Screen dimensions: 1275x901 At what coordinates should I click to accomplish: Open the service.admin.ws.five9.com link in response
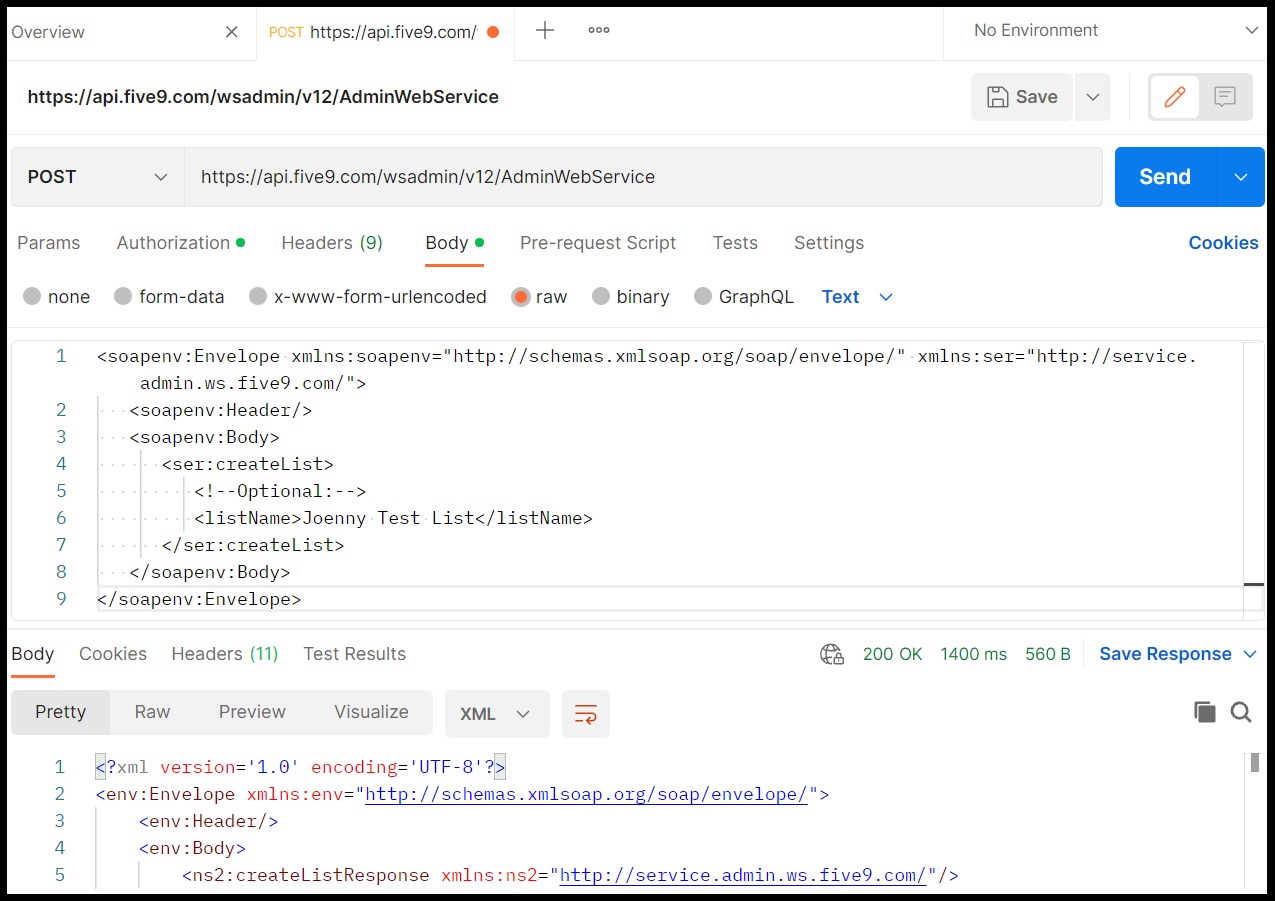[743, 876]
